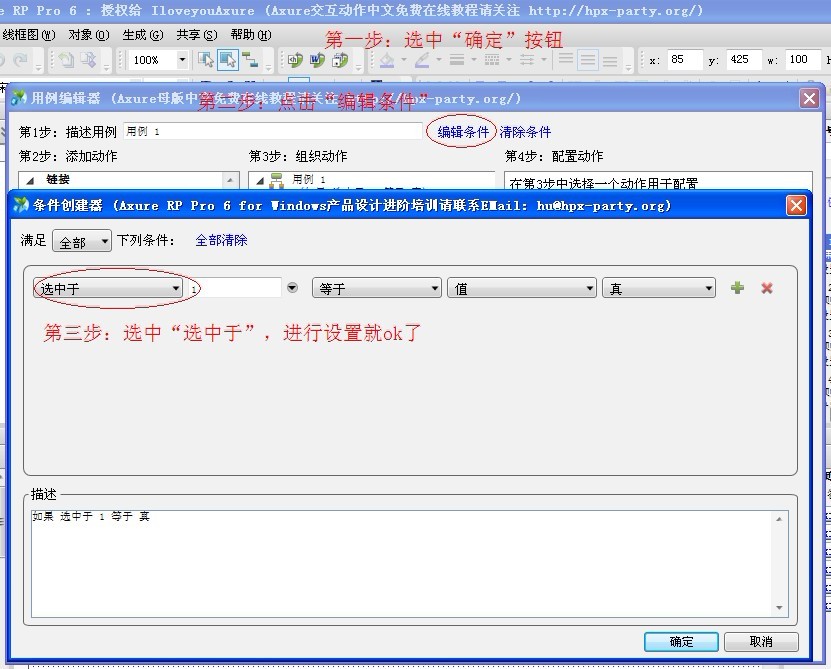Screen dimensions: 831x669
Task: Click the green plus add-condition icon
Action: coord(738,288)
